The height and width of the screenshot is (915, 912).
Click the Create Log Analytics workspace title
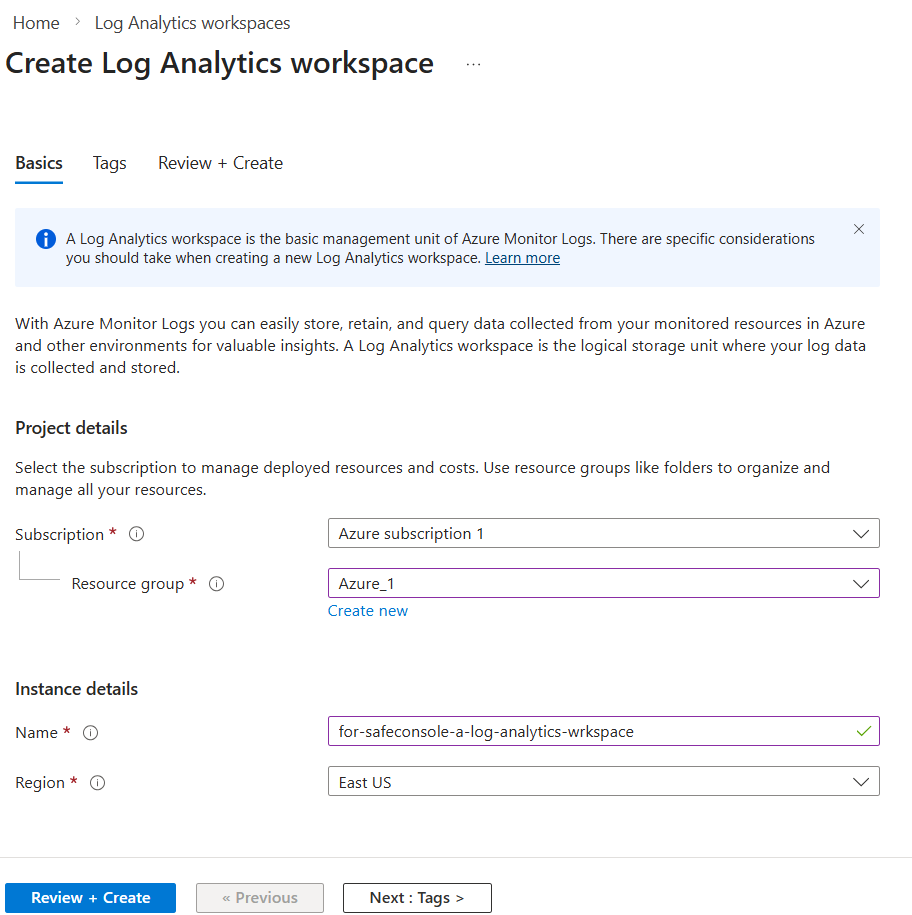point(219,64)
